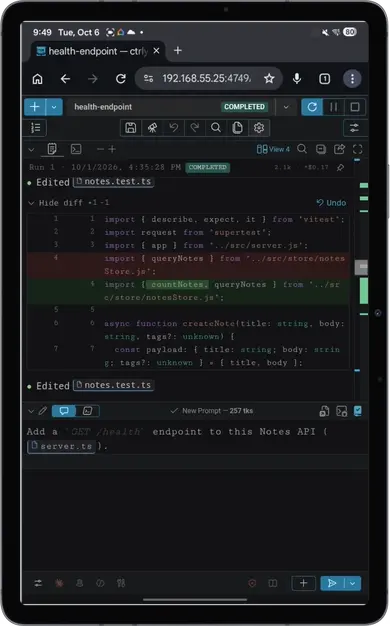Open the bottom-left sliders settings icon
This screenshot has width=390, height=626.
(x=38, y=583)
